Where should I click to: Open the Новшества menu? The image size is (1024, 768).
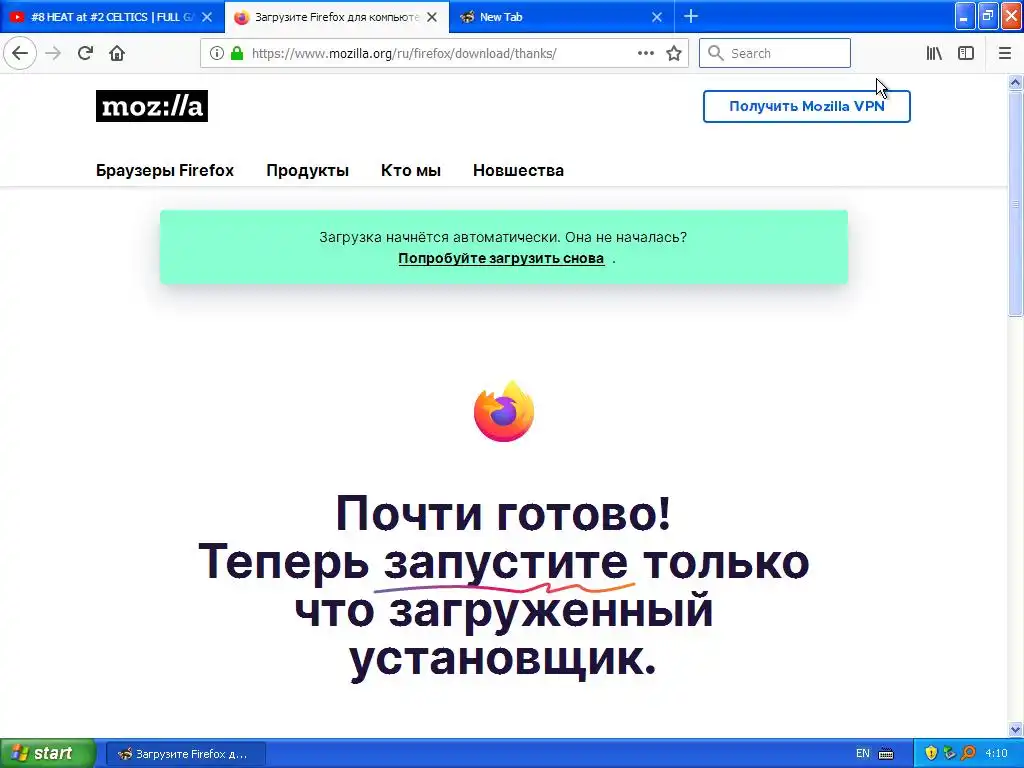pos(519,170)
